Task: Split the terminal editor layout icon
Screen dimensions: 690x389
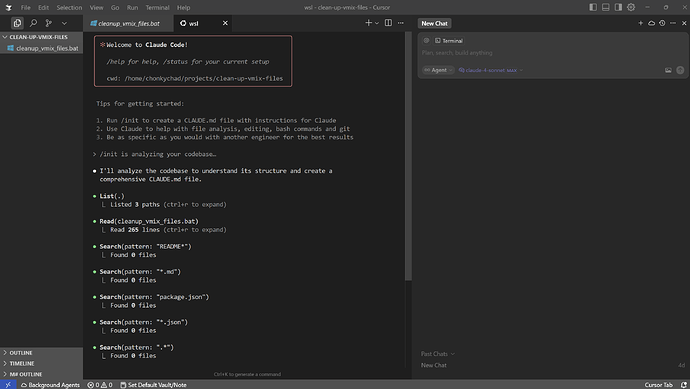Action: coord(388,23)
